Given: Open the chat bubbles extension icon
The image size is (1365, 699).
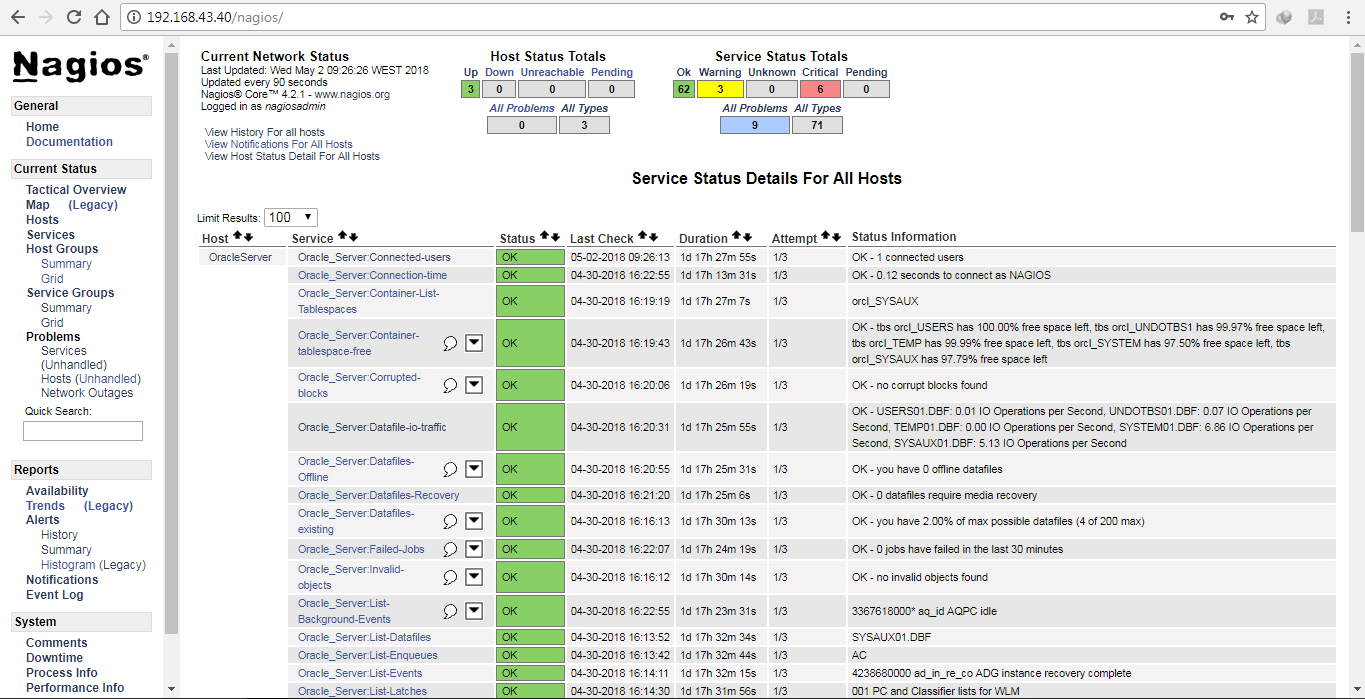Looking at the screenshot, I should [x=1285, y=17].
